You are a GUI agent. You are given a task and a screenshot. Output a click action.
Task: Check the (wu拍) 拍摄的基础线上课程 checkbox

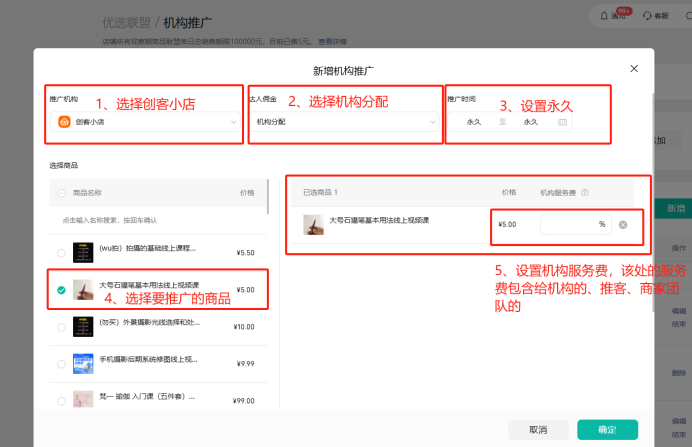tap(62, 253)
